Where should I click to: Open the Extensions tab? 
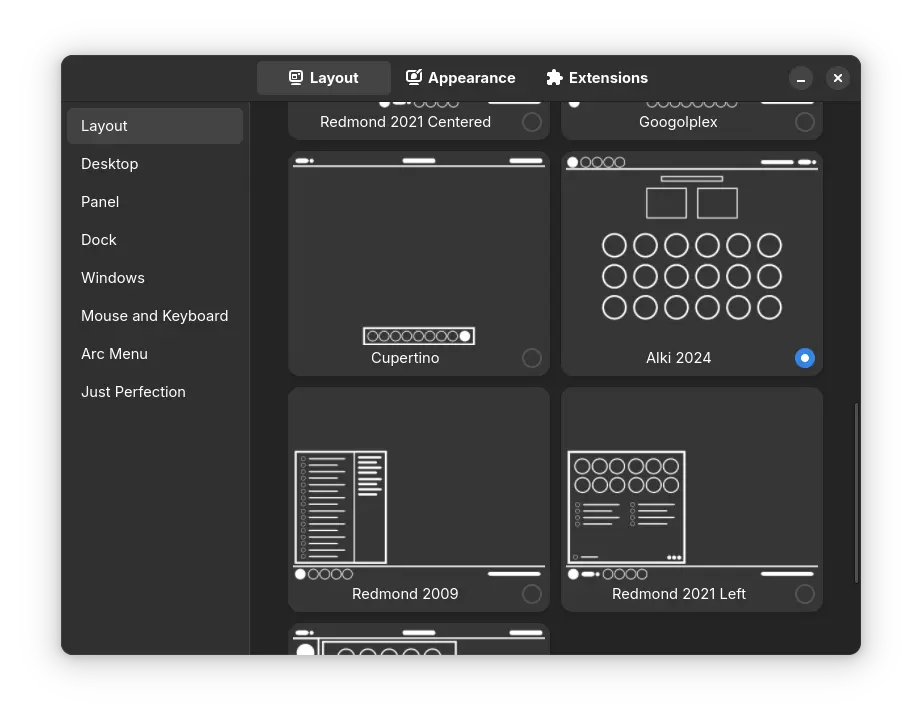click(597, 78)
